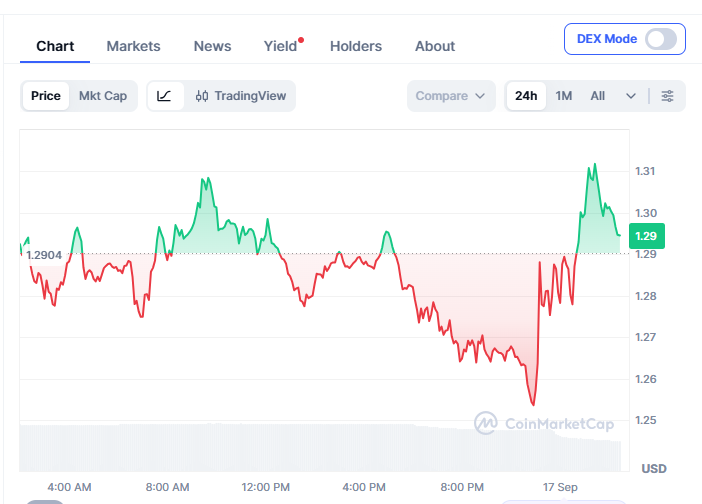The image size is (702, 504).
Task: Open the TradingView candlestick chart
Action: pyautogui.click(x=241, y=96)
